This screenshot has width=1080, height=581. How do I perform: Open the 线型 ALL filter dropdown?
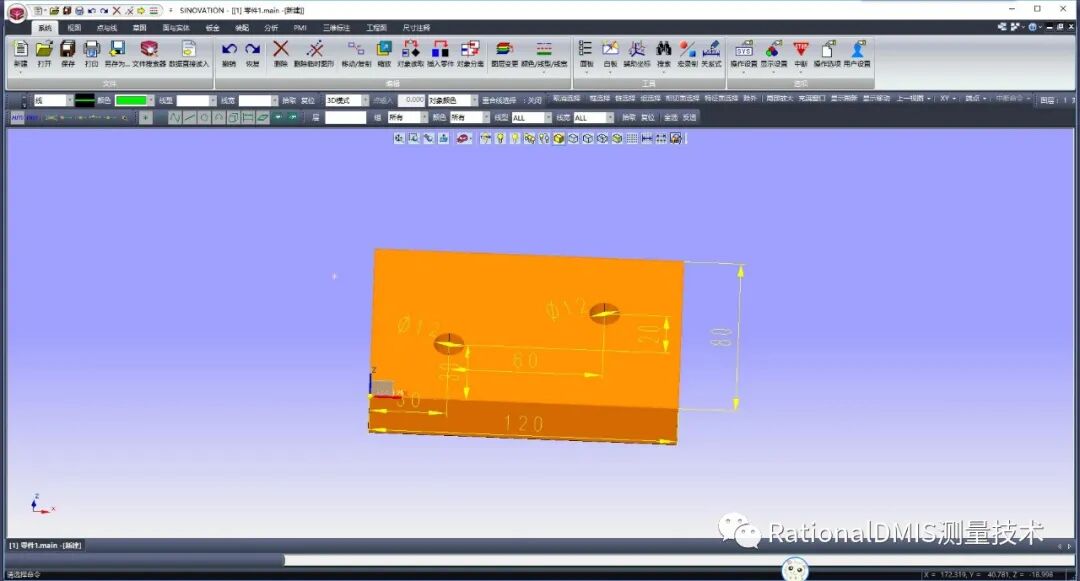549,117
